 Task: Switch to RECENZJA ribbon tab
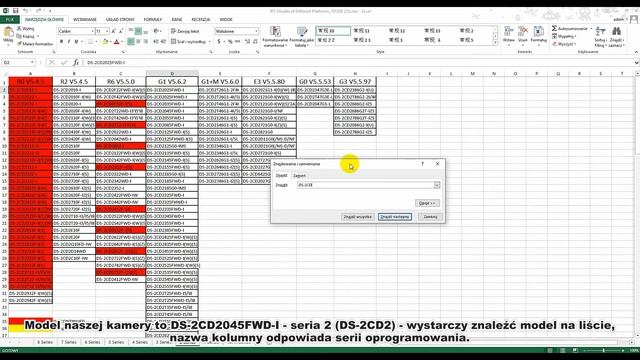click(200, 20)
